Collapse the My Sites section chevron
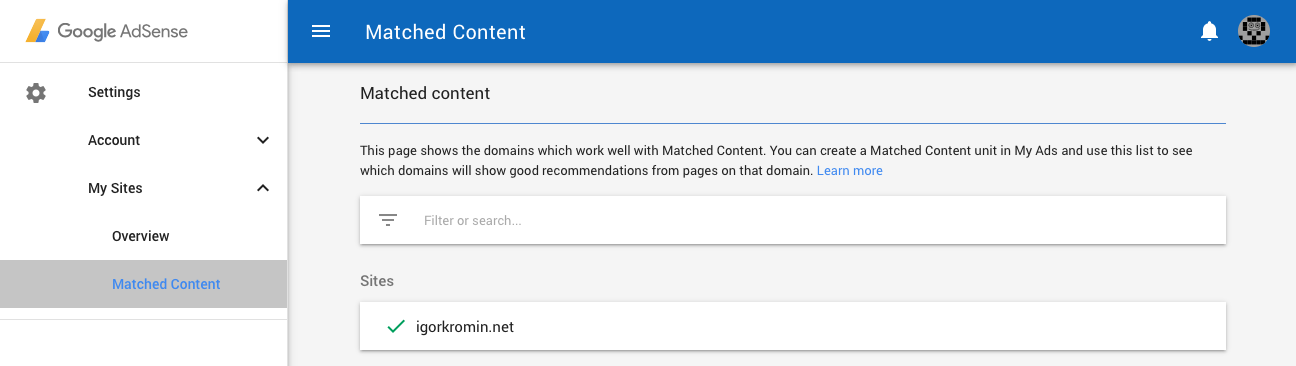The height and width of the screenshot is (366, 1296). [263, 188]
